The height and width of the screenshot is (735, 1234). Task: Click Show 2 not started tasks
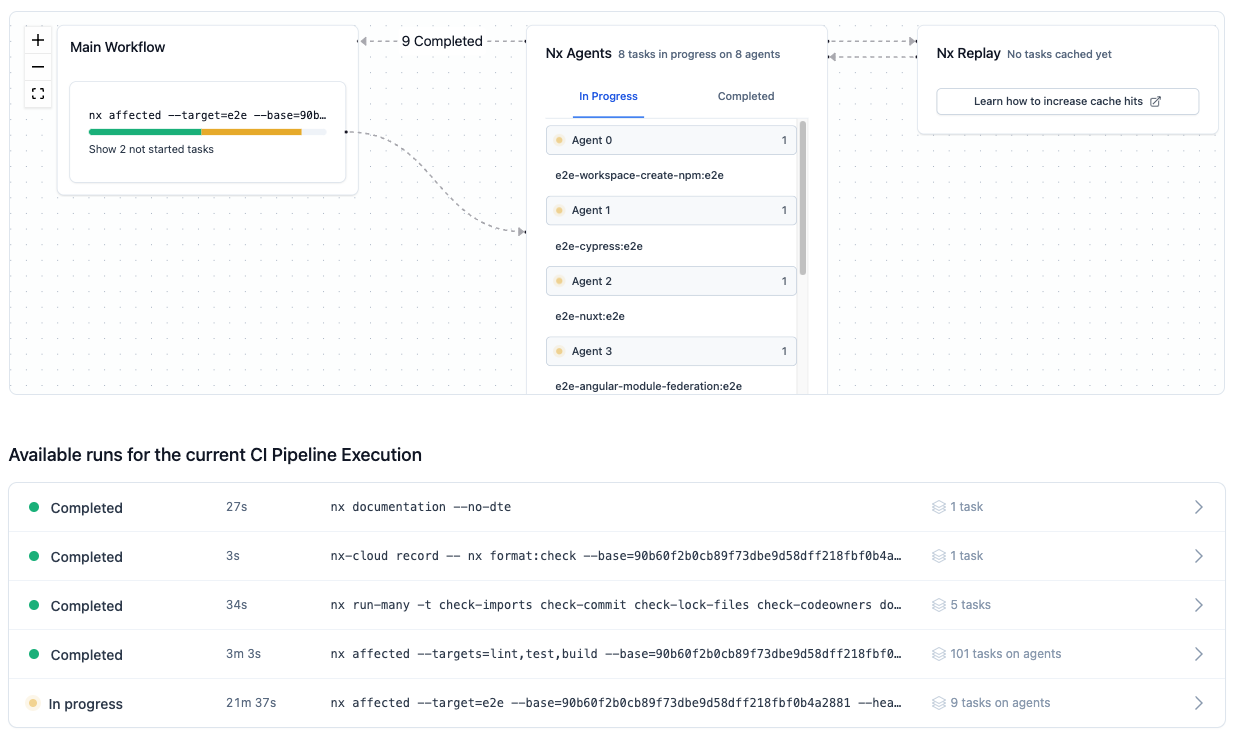151,149
